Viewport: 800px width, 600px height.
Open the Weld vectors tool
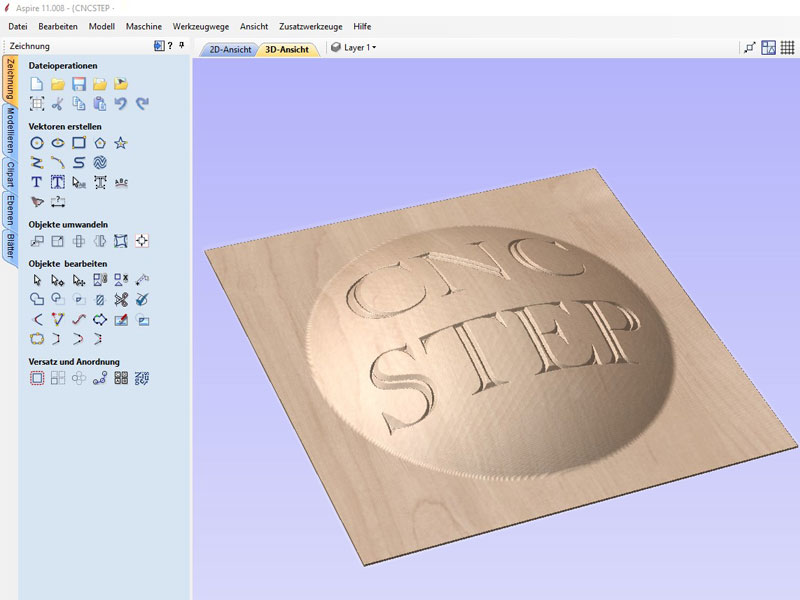pyautogui.click(x=36, y=299)
